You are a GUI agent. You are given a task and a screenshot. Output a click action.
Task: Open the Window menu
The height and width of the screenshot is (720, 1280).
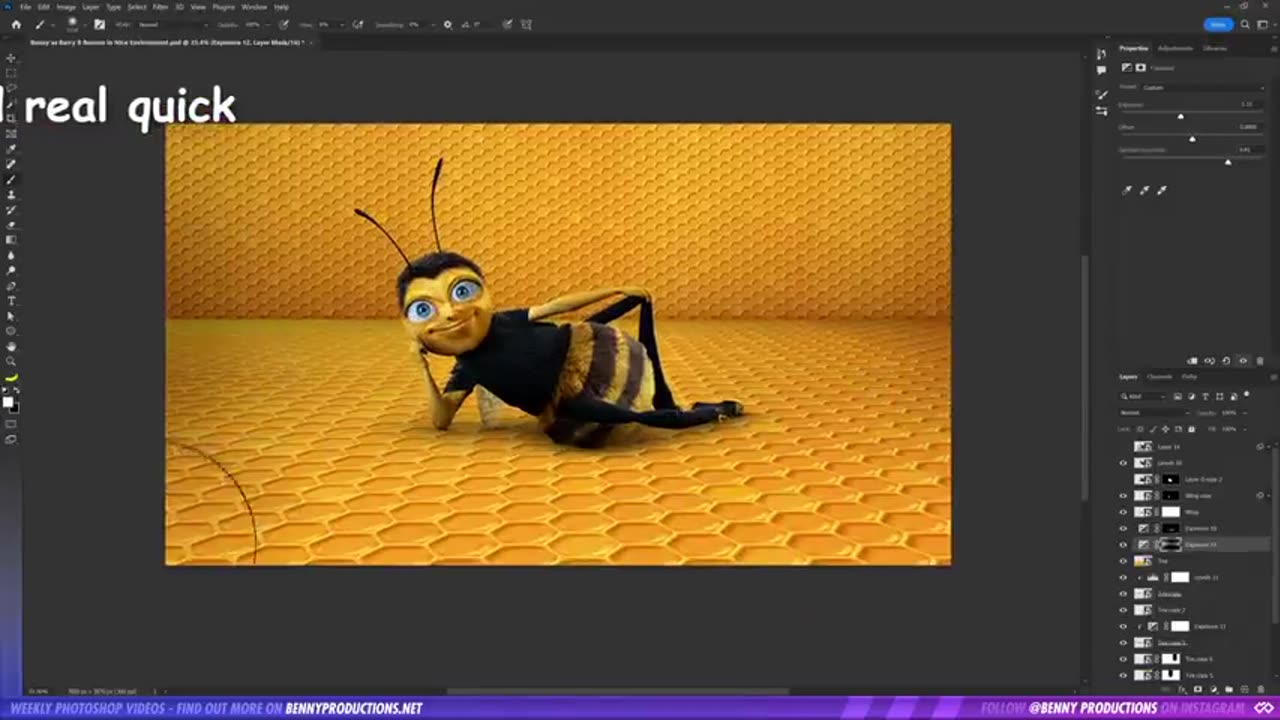(x=254, y=7)
